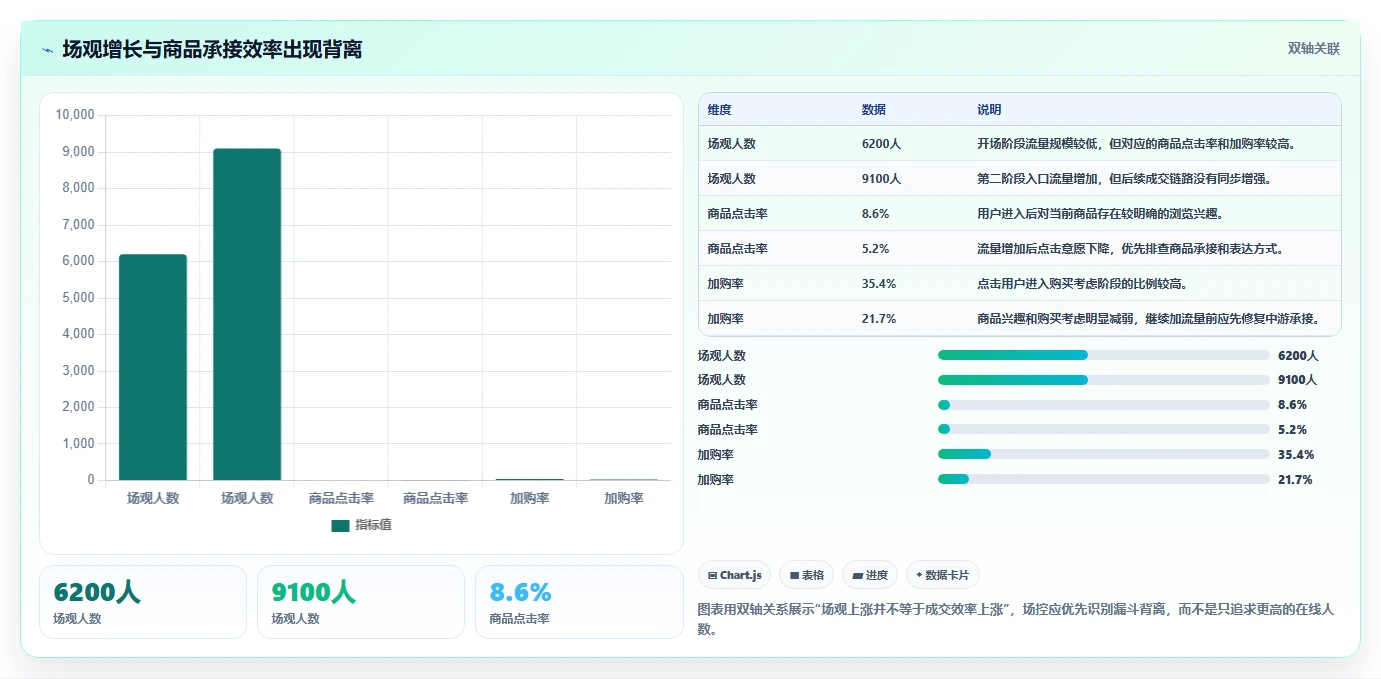The width and height of the screenshot is (1381, 679).
Task: Select the 进度 chip
Action: (x=870, y=575)
